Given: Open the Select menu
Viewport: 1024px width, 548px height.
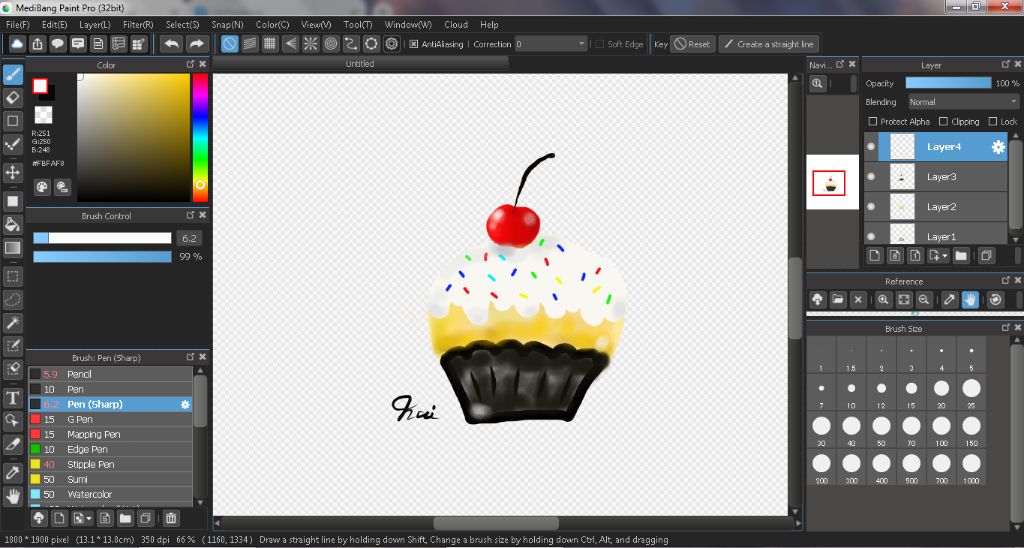Looking at the screenshot, I should 182,24.
